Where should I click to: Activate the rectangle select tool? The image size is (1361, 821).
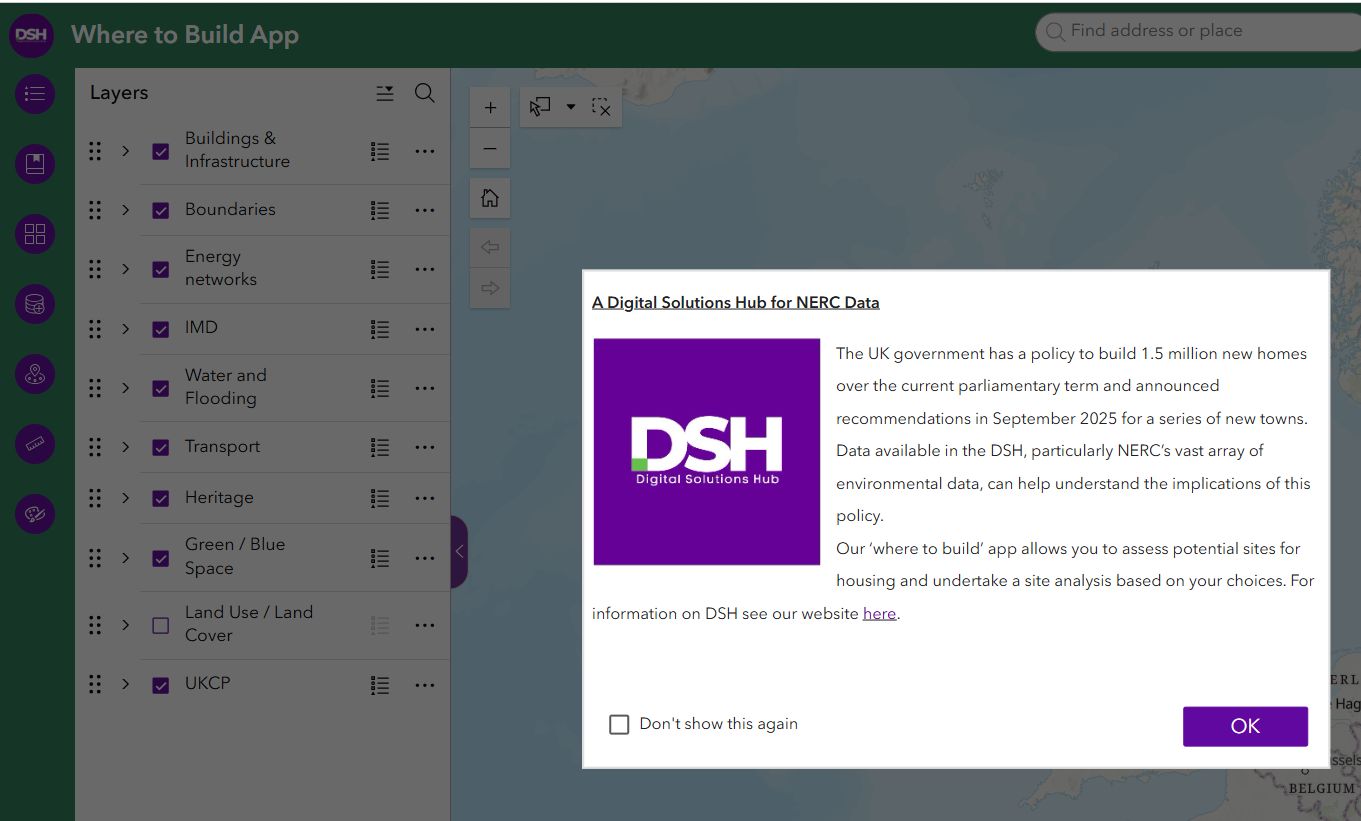(x=541, y=107)
